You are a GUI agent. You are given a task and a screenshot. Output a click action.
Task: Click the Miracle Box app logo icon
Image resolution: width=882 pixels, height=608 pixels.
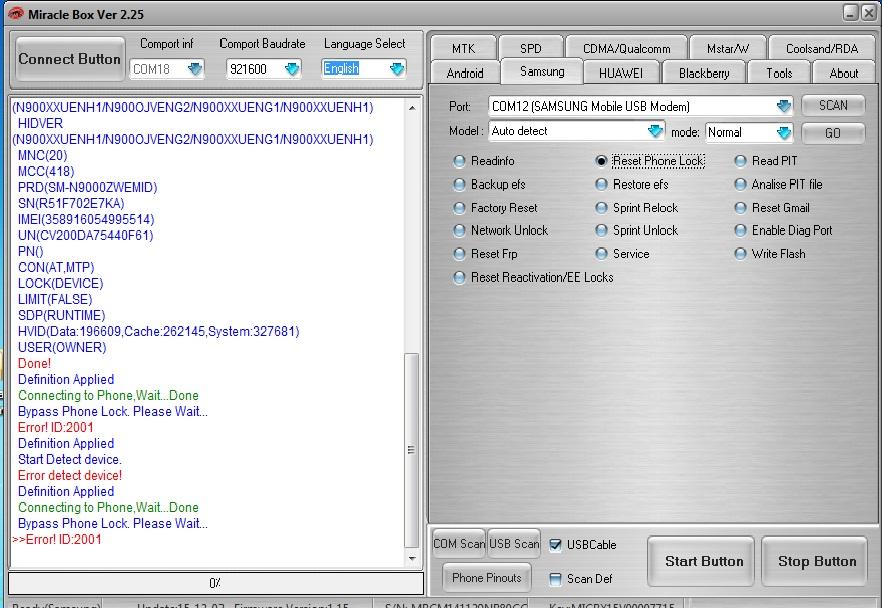[x=16, y=13]
